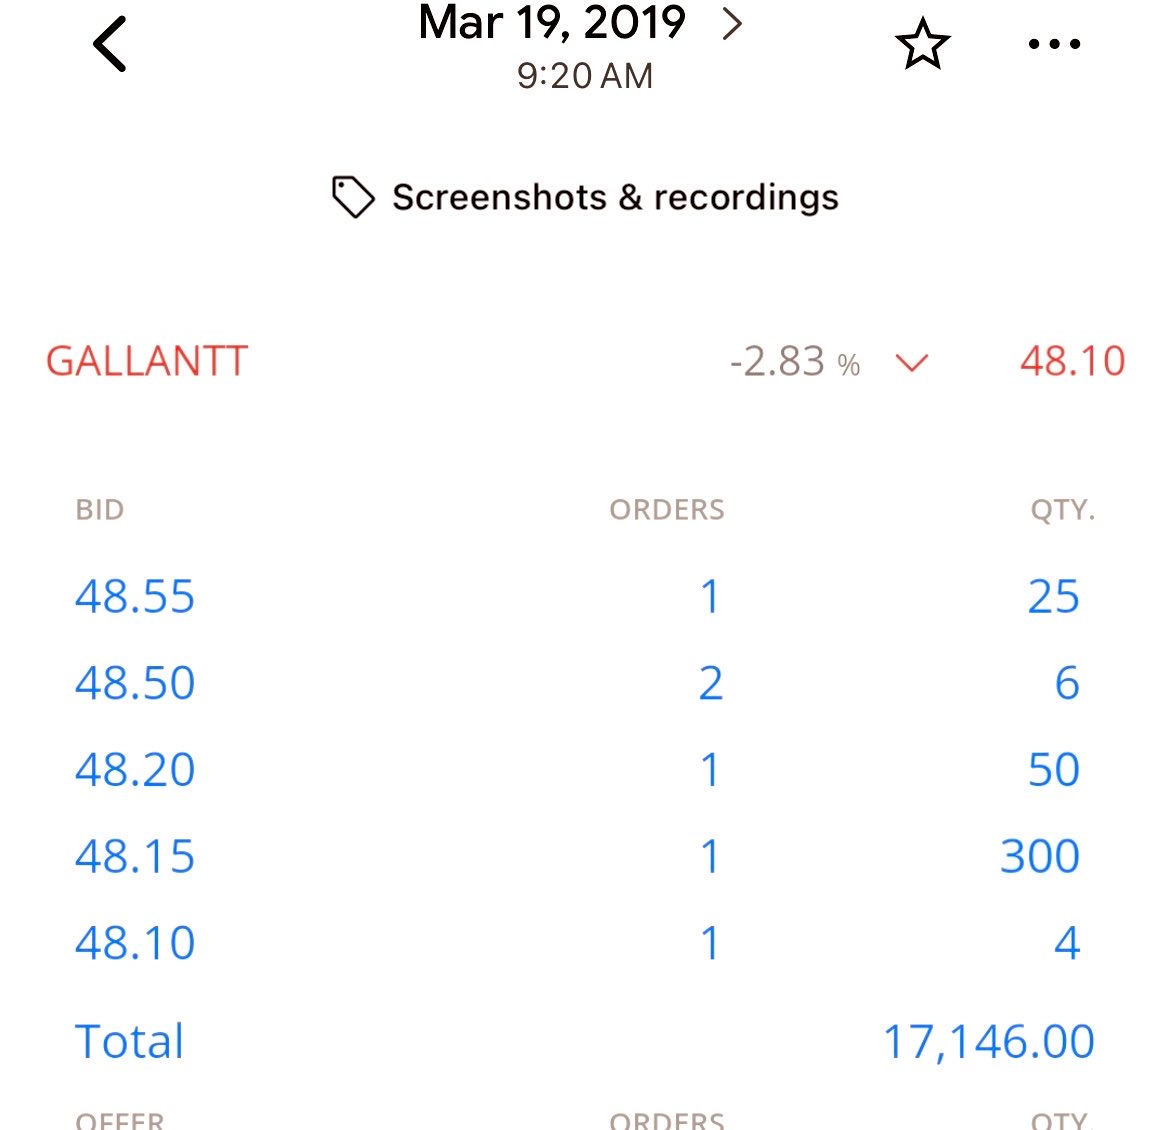Choose the 48.20 bid price
The width and height of the screenshot is (1169, 1130).
tap(135, 769)
